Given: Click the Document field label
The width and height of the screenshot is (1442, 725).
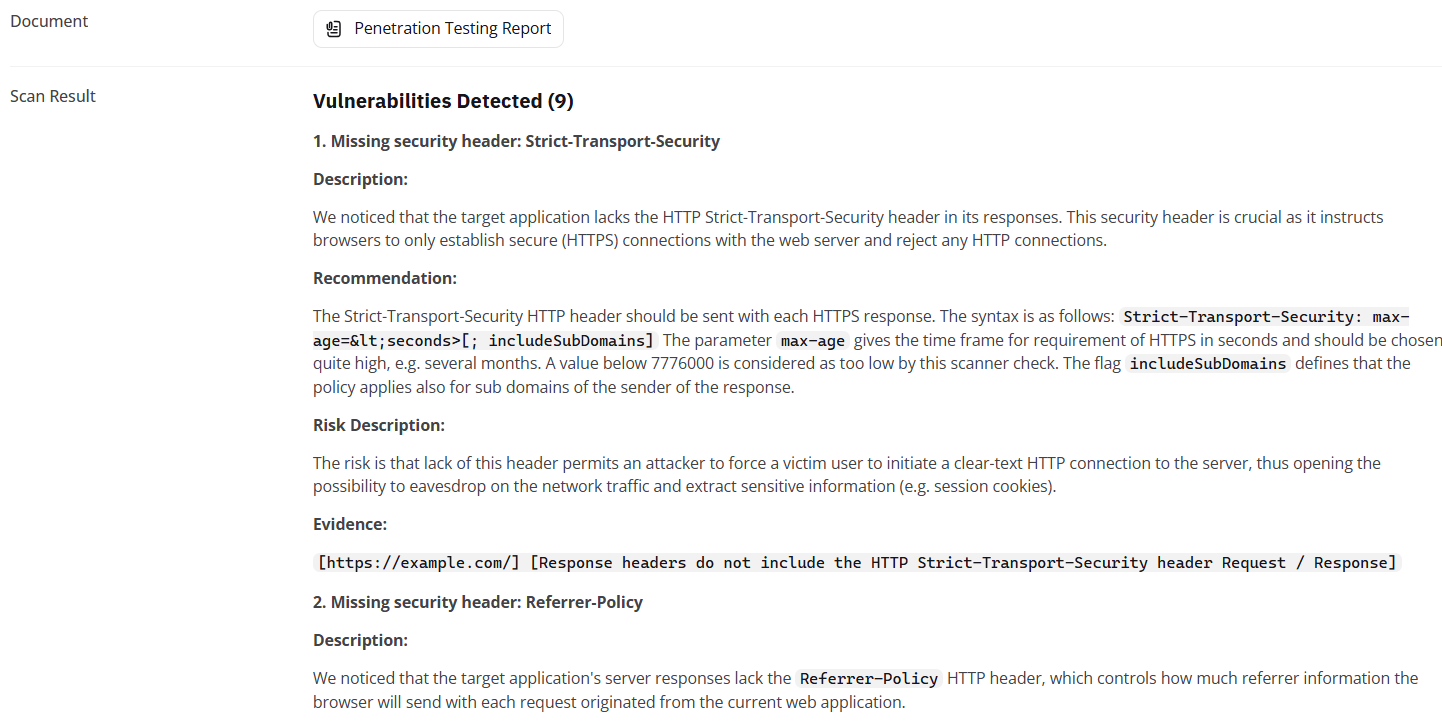Looking at the screenshot, I should click(49, 21).
